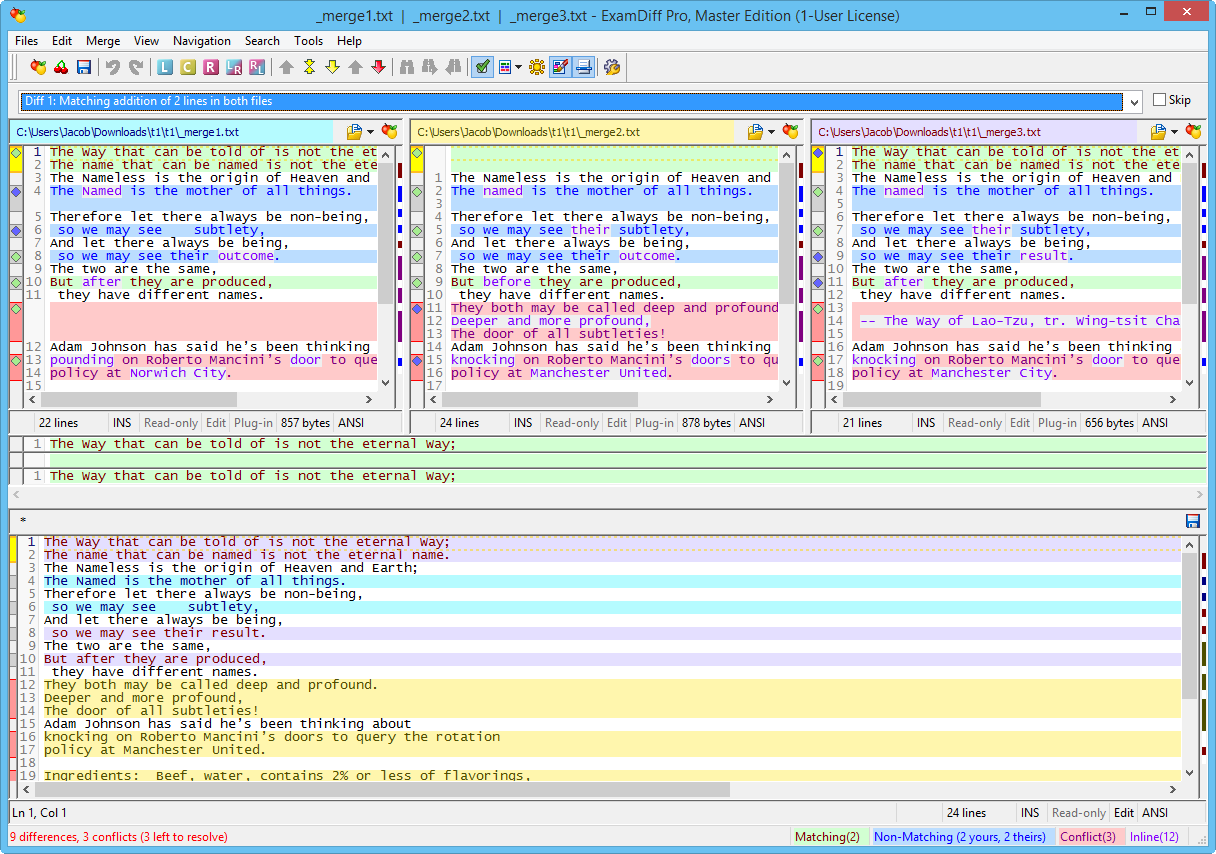The image size is (1216, 854).
Task: Click the Compare files apple icon in toolbar
Action: click(39, 67)
